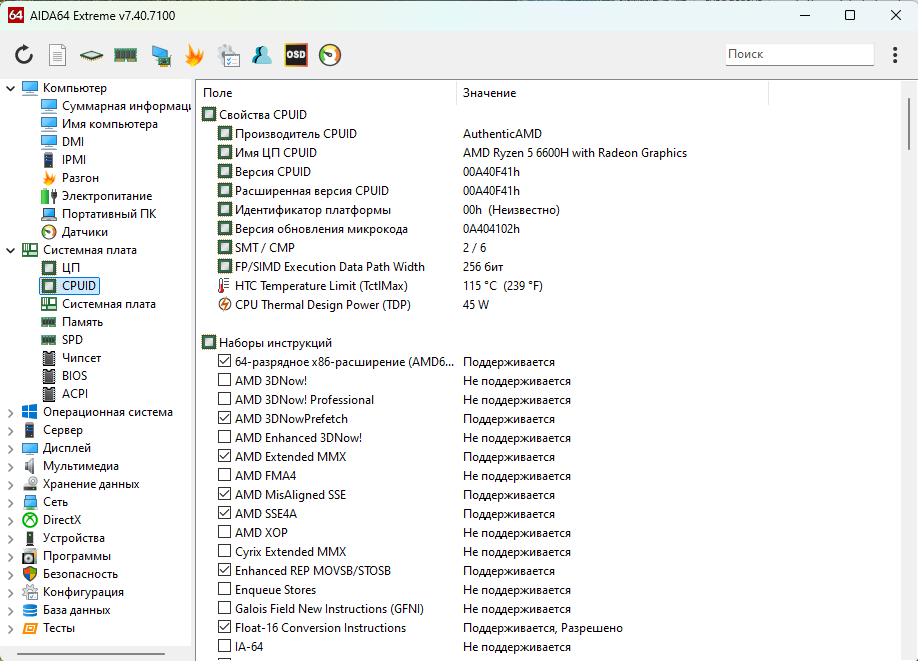This screenshot has height=661, width=918.
Task: Expand the Операционная система tree node
Action: tap(11, 412)
